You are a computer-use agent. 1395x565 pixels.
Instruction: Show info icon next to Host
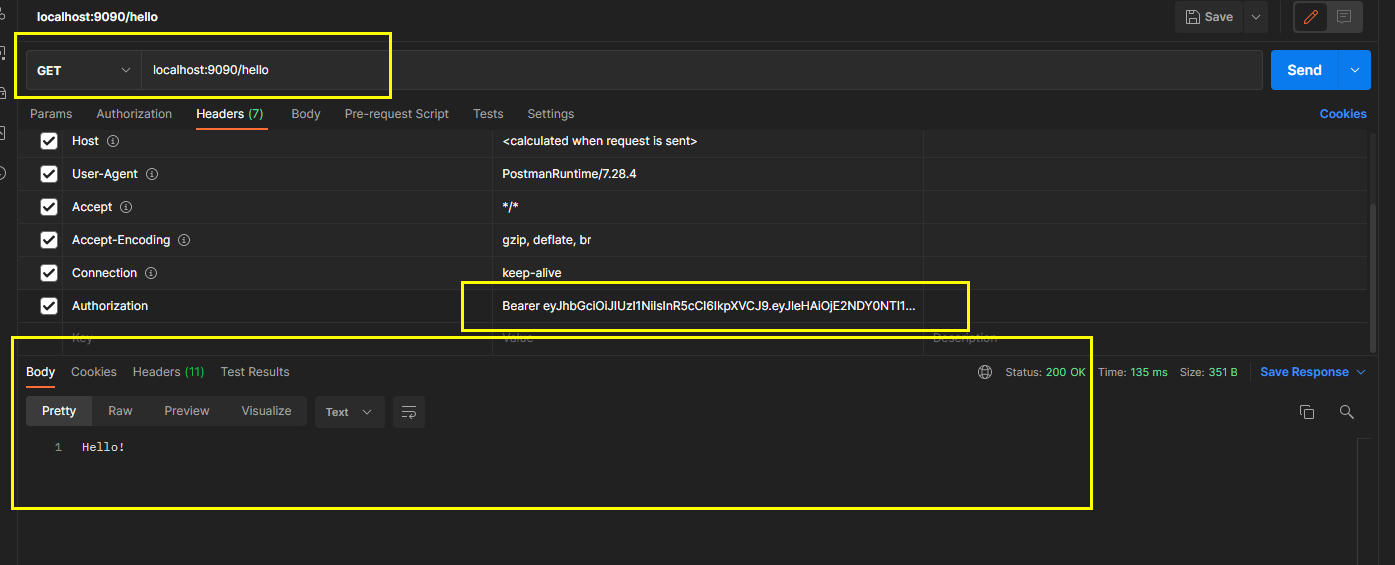pos(113,141)
